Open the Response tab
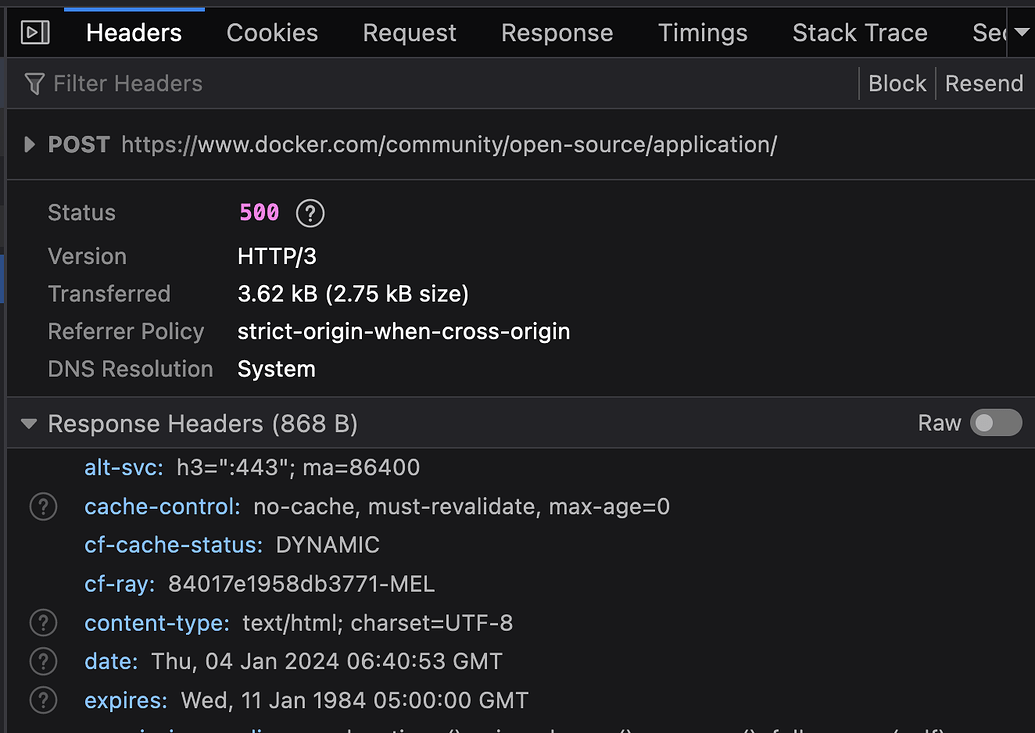1035x733 pixels. click(x=557, y=33)
